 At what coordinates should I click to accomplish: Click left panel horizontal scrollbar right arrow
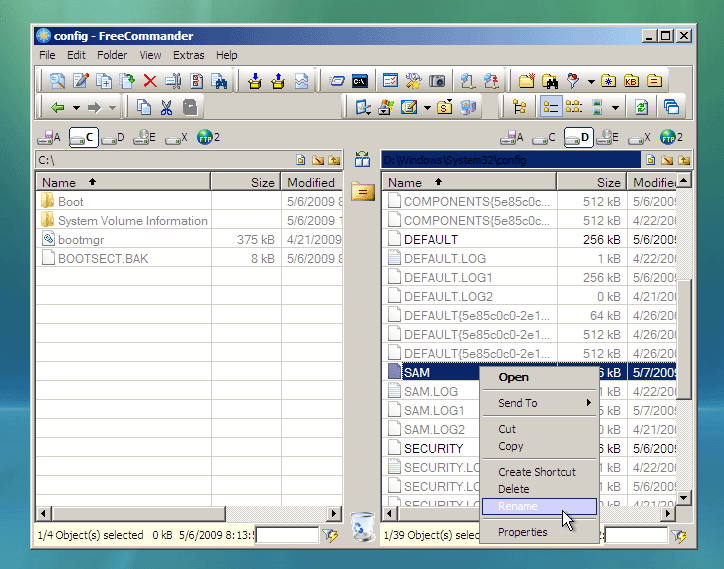[334, 514]
